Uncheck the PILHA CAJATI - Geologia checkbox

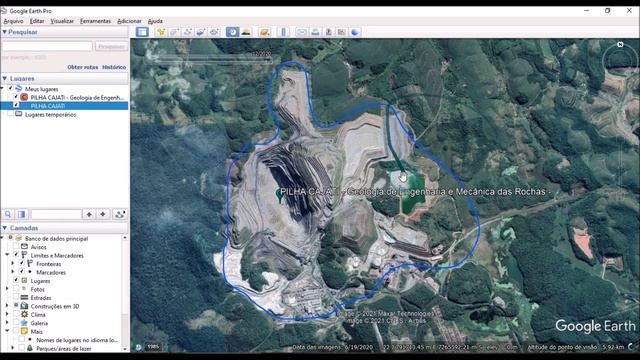16,97
